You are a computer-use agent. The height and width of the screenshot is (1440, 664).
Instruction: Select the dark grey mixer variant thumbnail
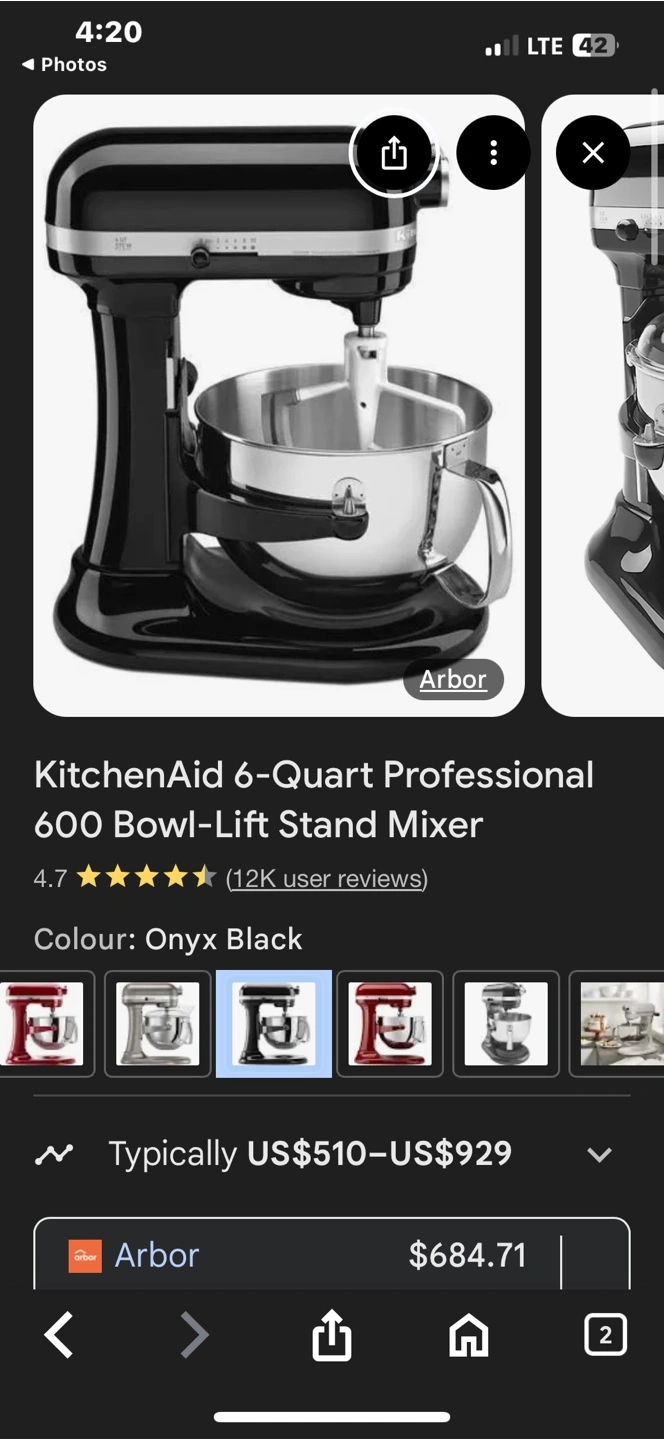coord(506,1024)
